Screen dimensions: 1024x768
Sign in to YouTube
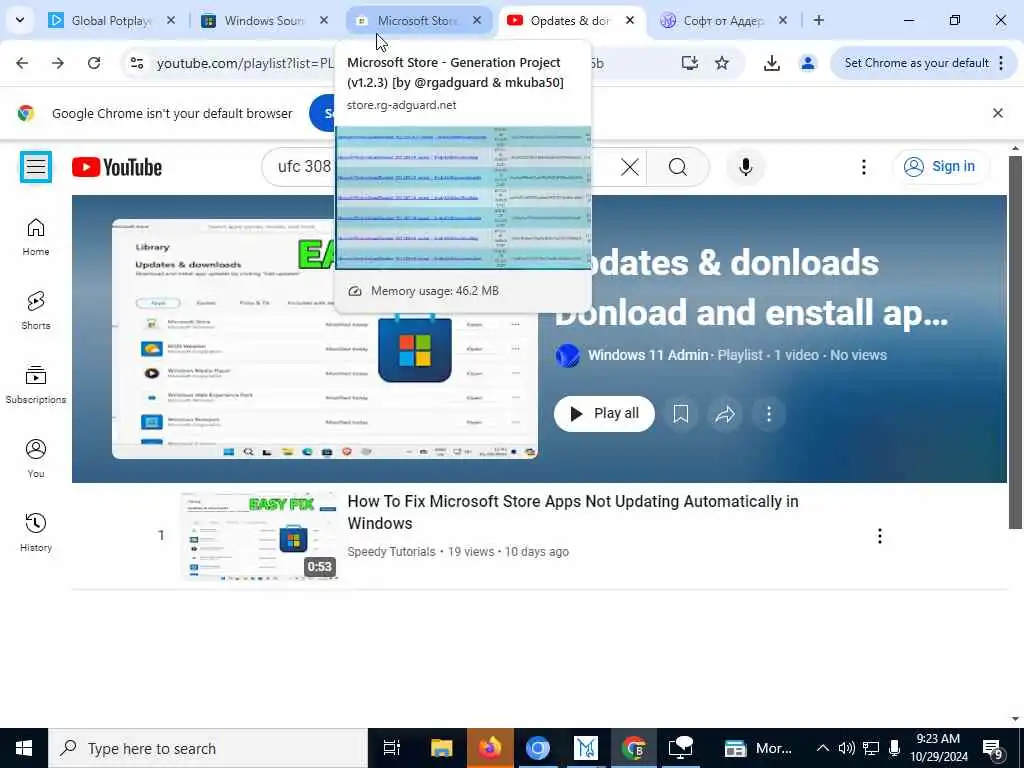coord(940,167)
